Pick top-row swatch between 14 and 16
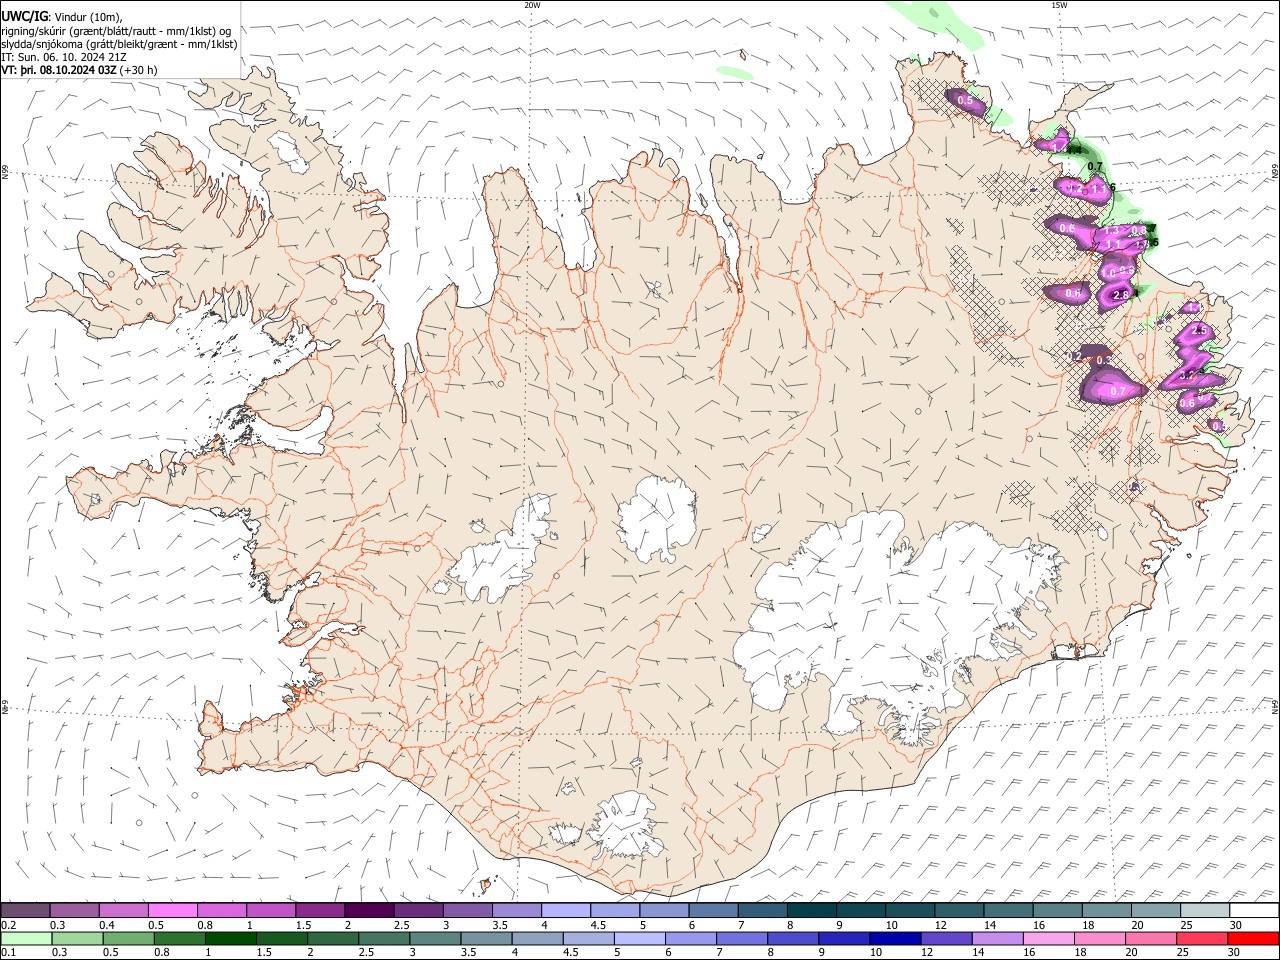Screen dimensions: 1280x960 [1008, 910]
